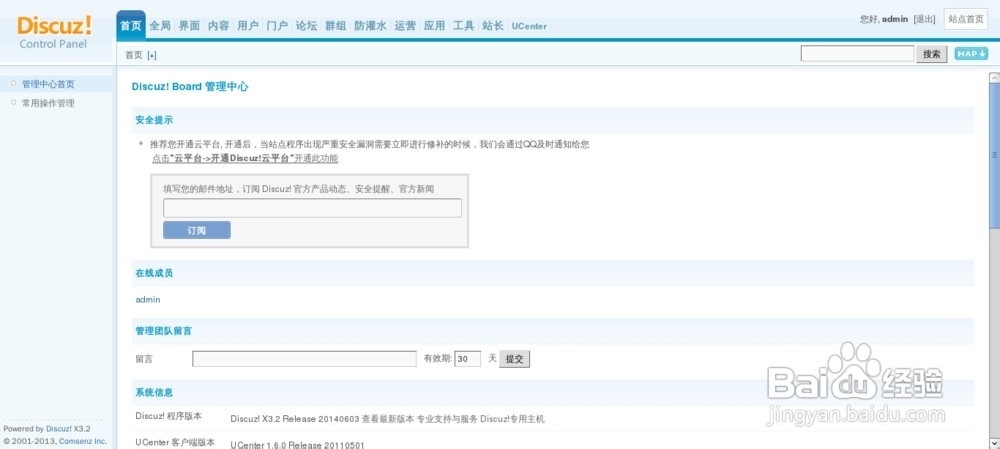1000x449 pixels.
Task: Open the 运营 tab
Action: click(405, 26)
